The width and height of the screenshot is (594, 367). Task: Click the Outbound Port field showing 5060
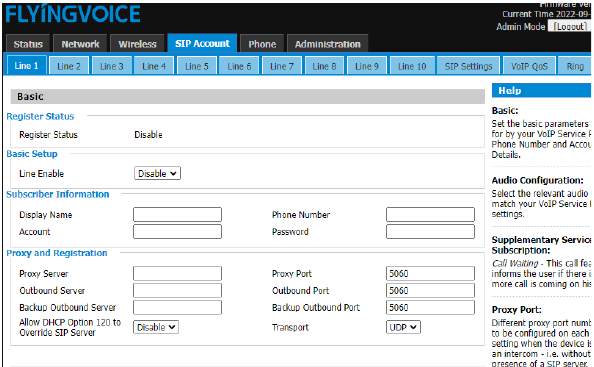tap(430, 290)
